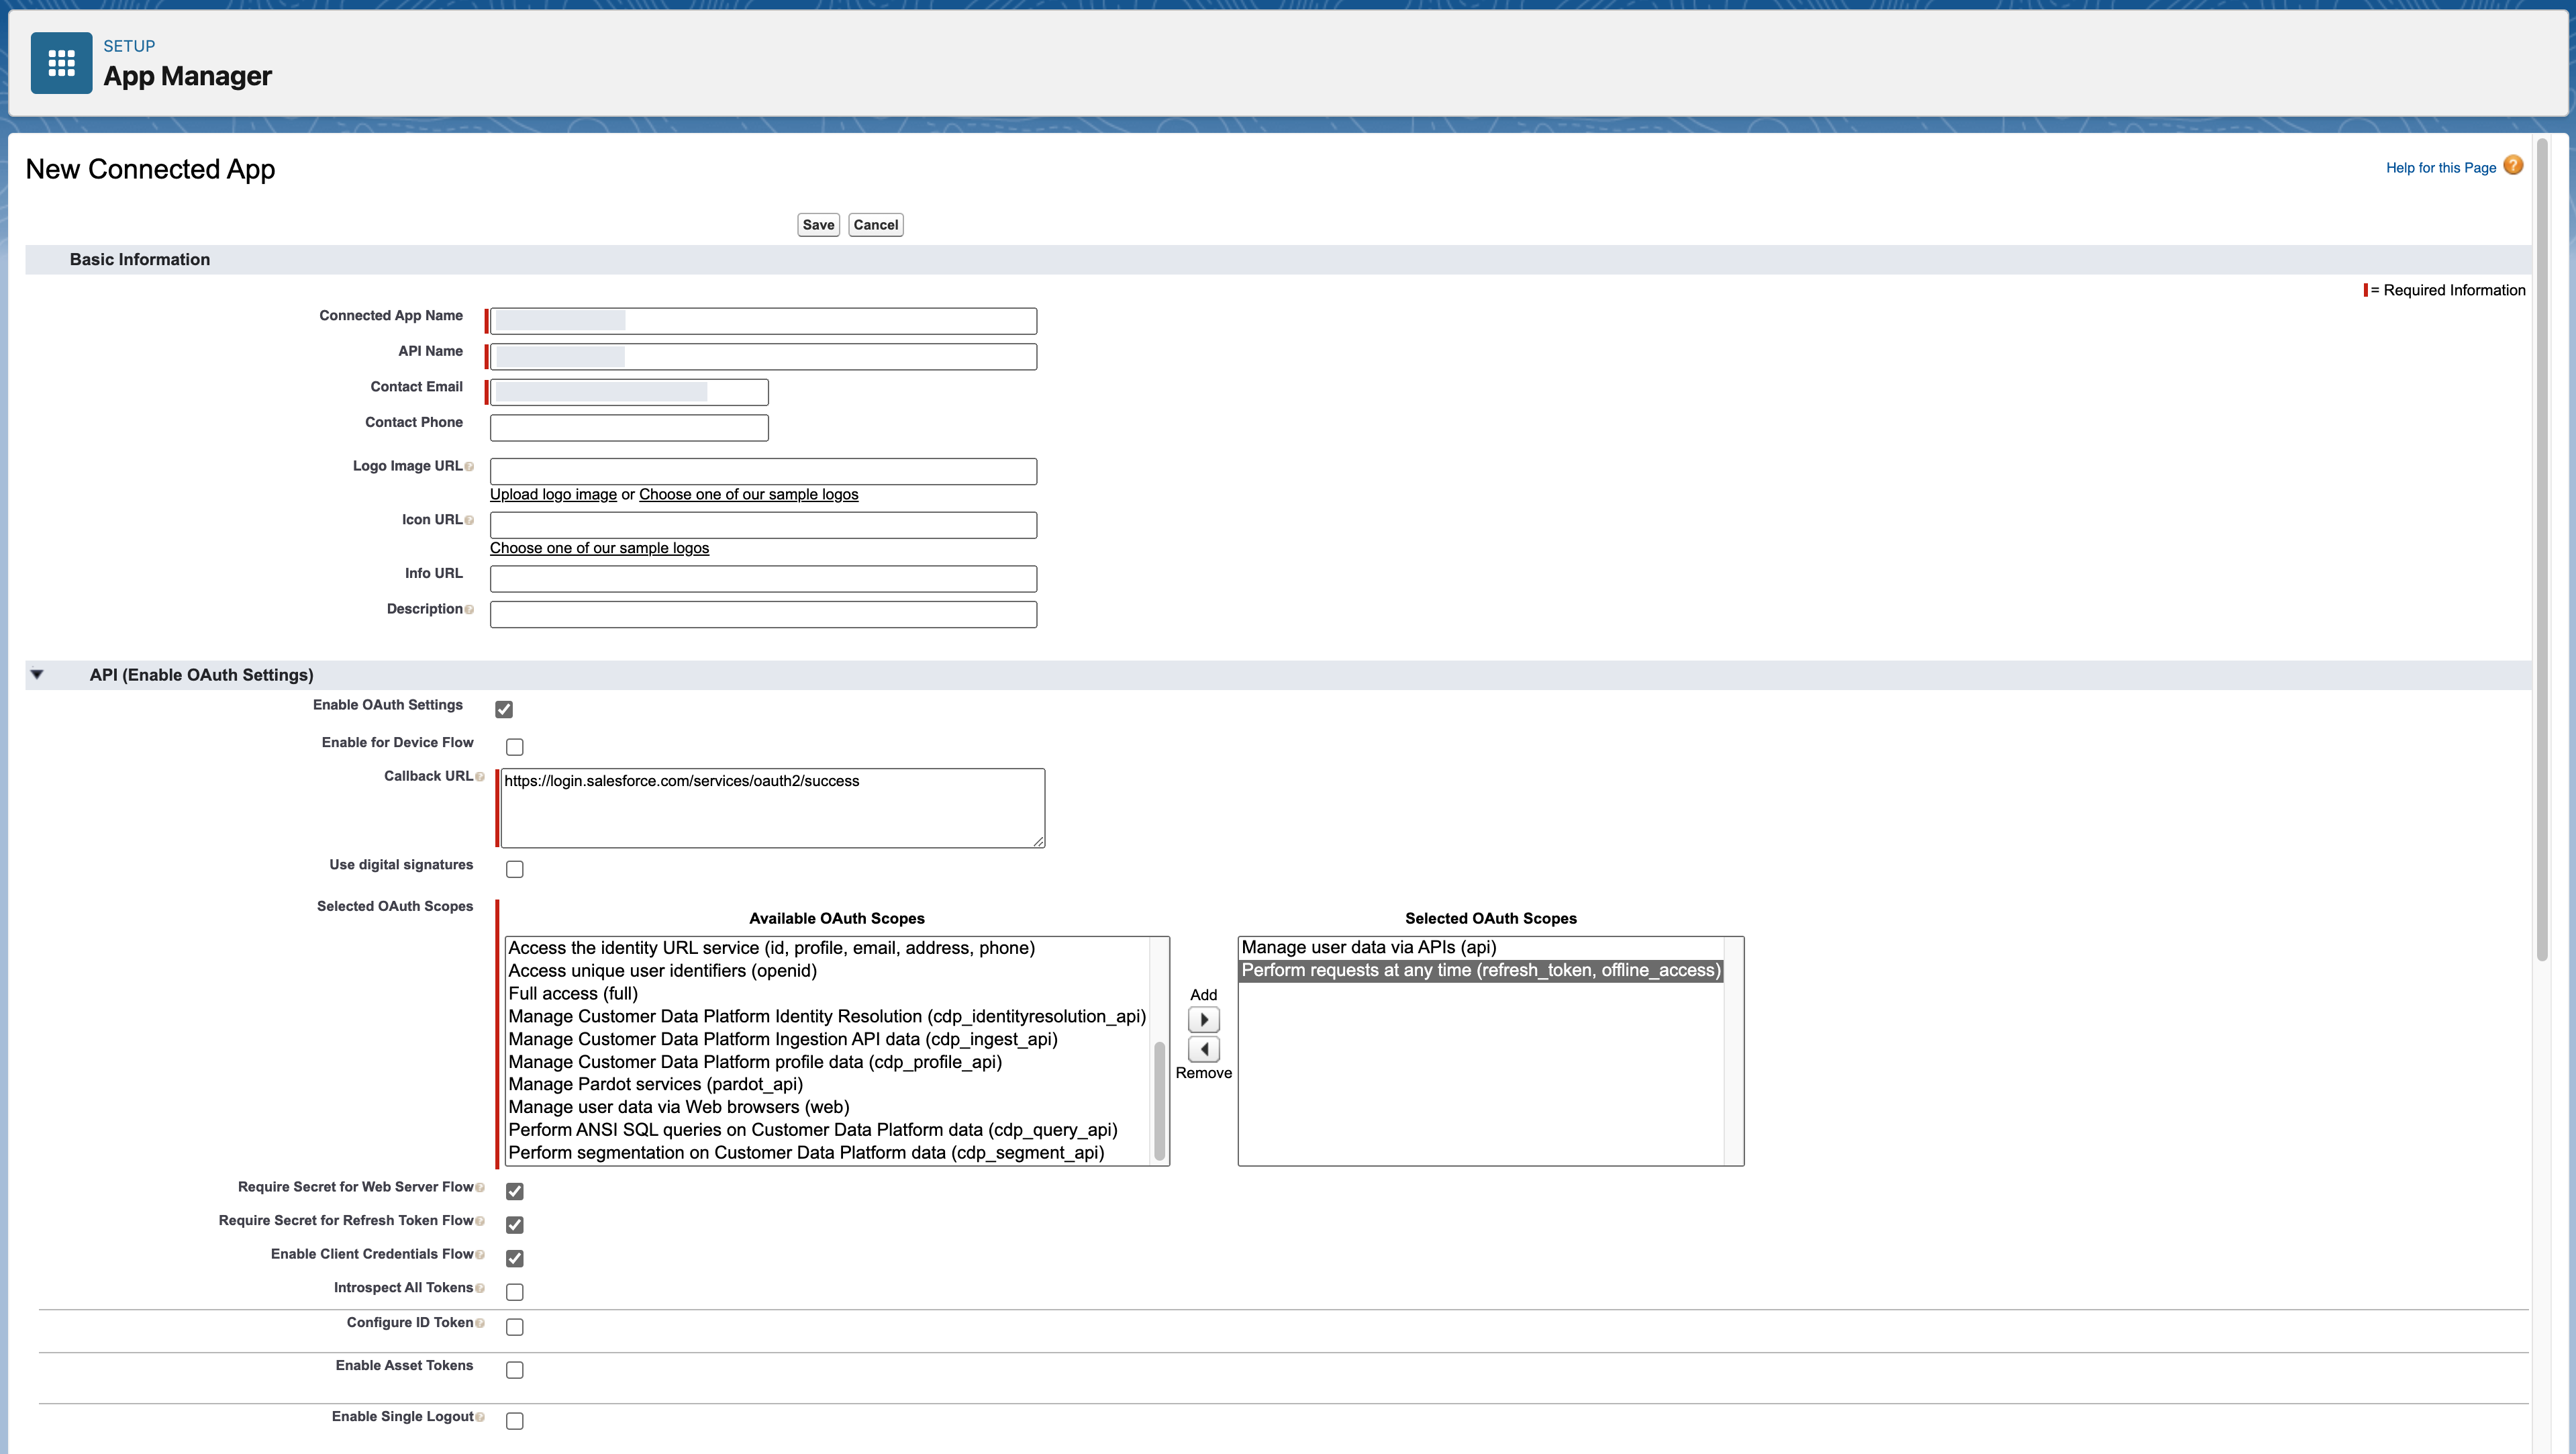
Task: Select Access unique user identifiers (openid) scope
Action: pyautogui.click(x=662, y=970)
